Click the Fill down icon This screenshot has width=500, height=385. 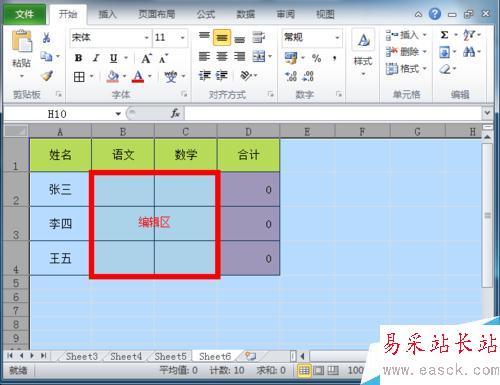pyautogui.click(x=444, y=52)
